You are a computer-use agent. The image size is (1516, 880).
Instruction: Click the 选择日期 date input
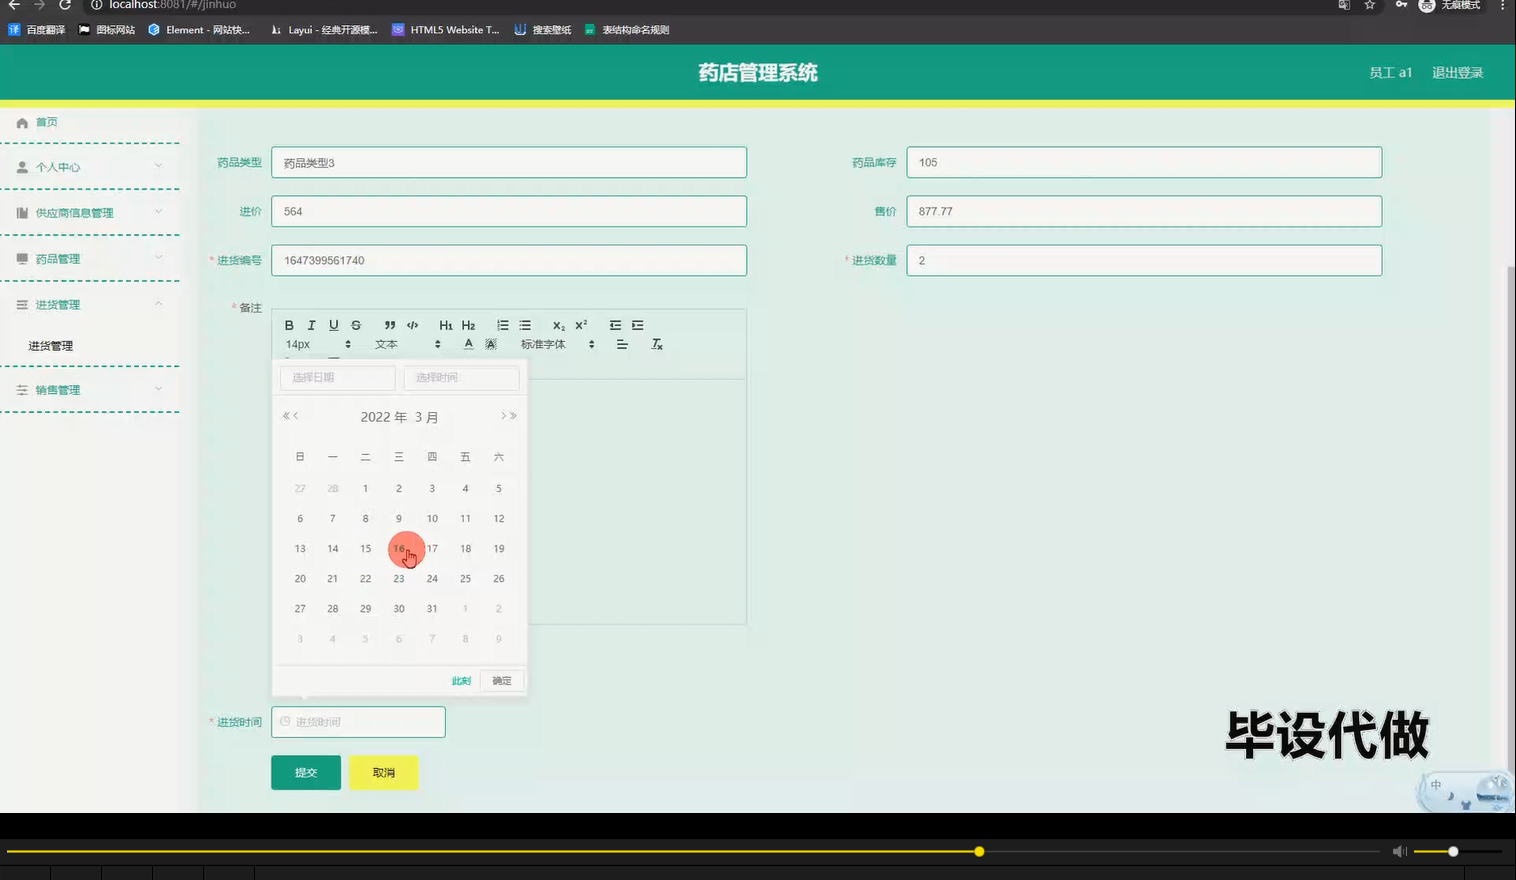coord(338,377)
